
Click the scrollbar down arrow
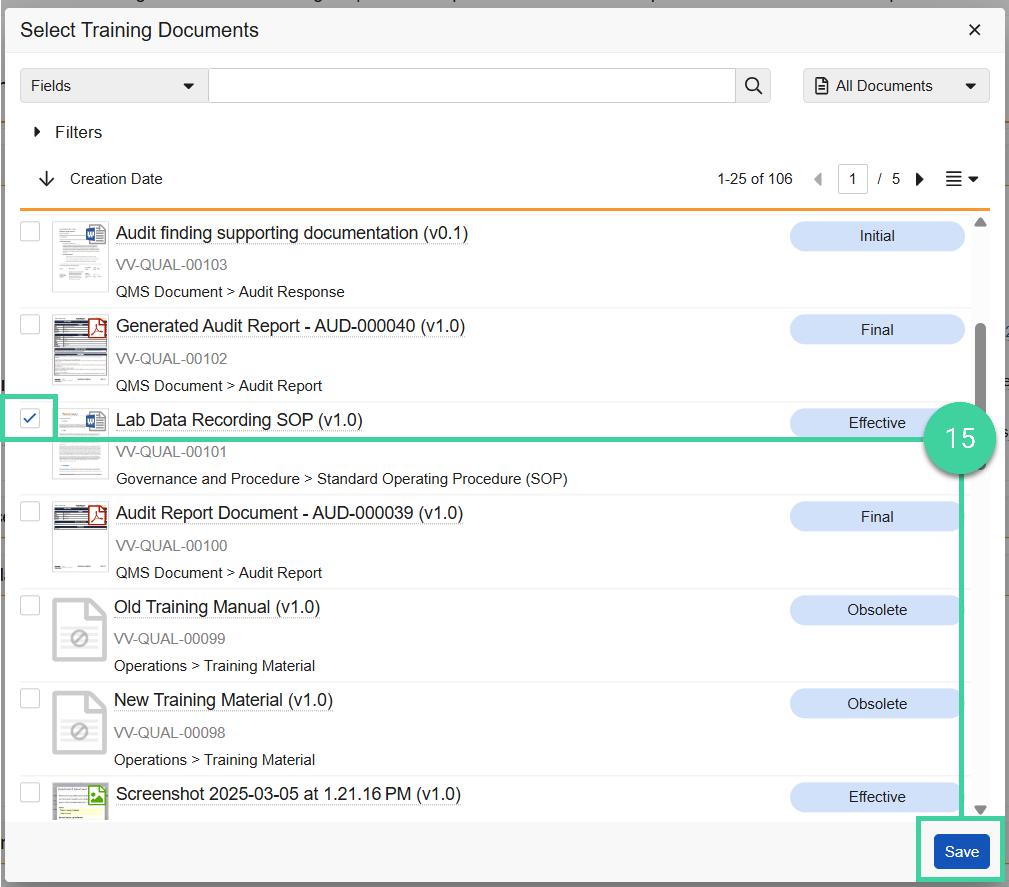[x=980, y=810]
